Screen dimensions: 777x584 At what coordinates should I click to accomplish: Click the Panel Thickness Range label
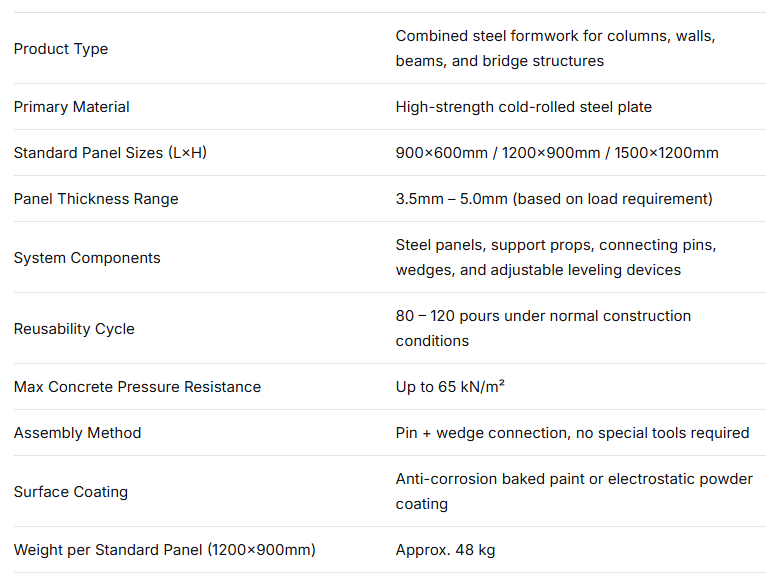96,199
